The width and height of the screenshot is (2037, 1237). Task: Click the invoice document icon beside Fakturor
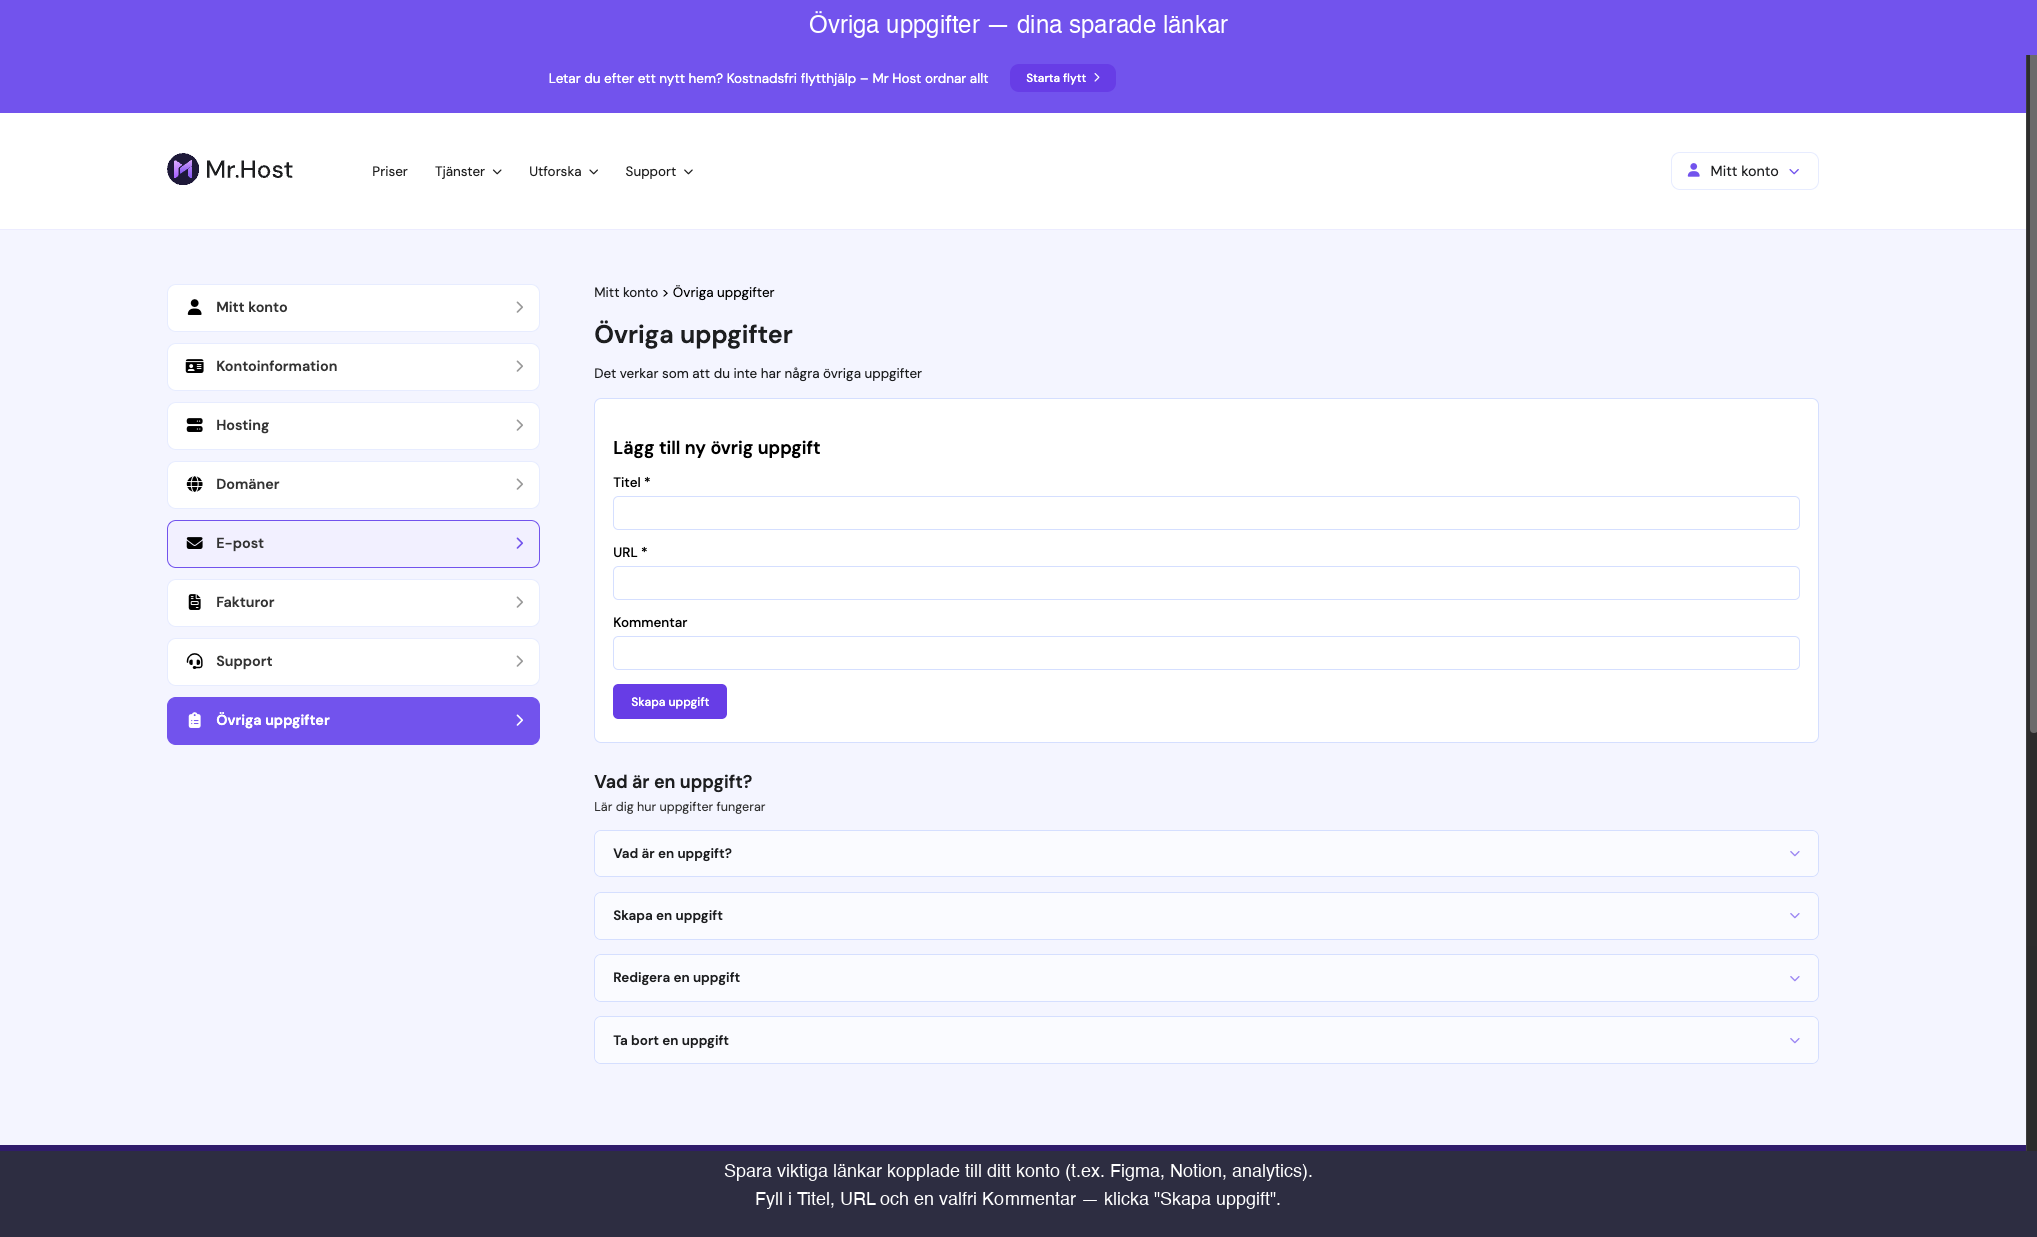pyautogui.click(x=195, y=602)
